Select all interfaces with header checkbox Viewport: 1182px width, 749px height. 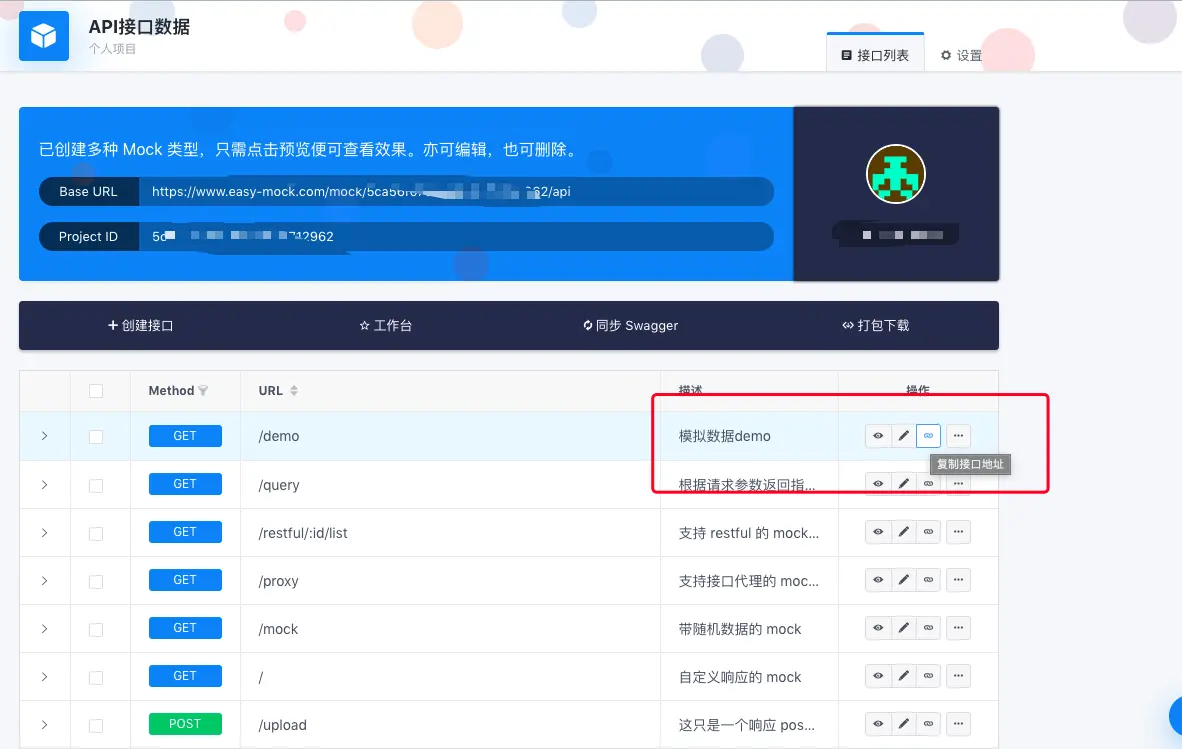point(96,391)
